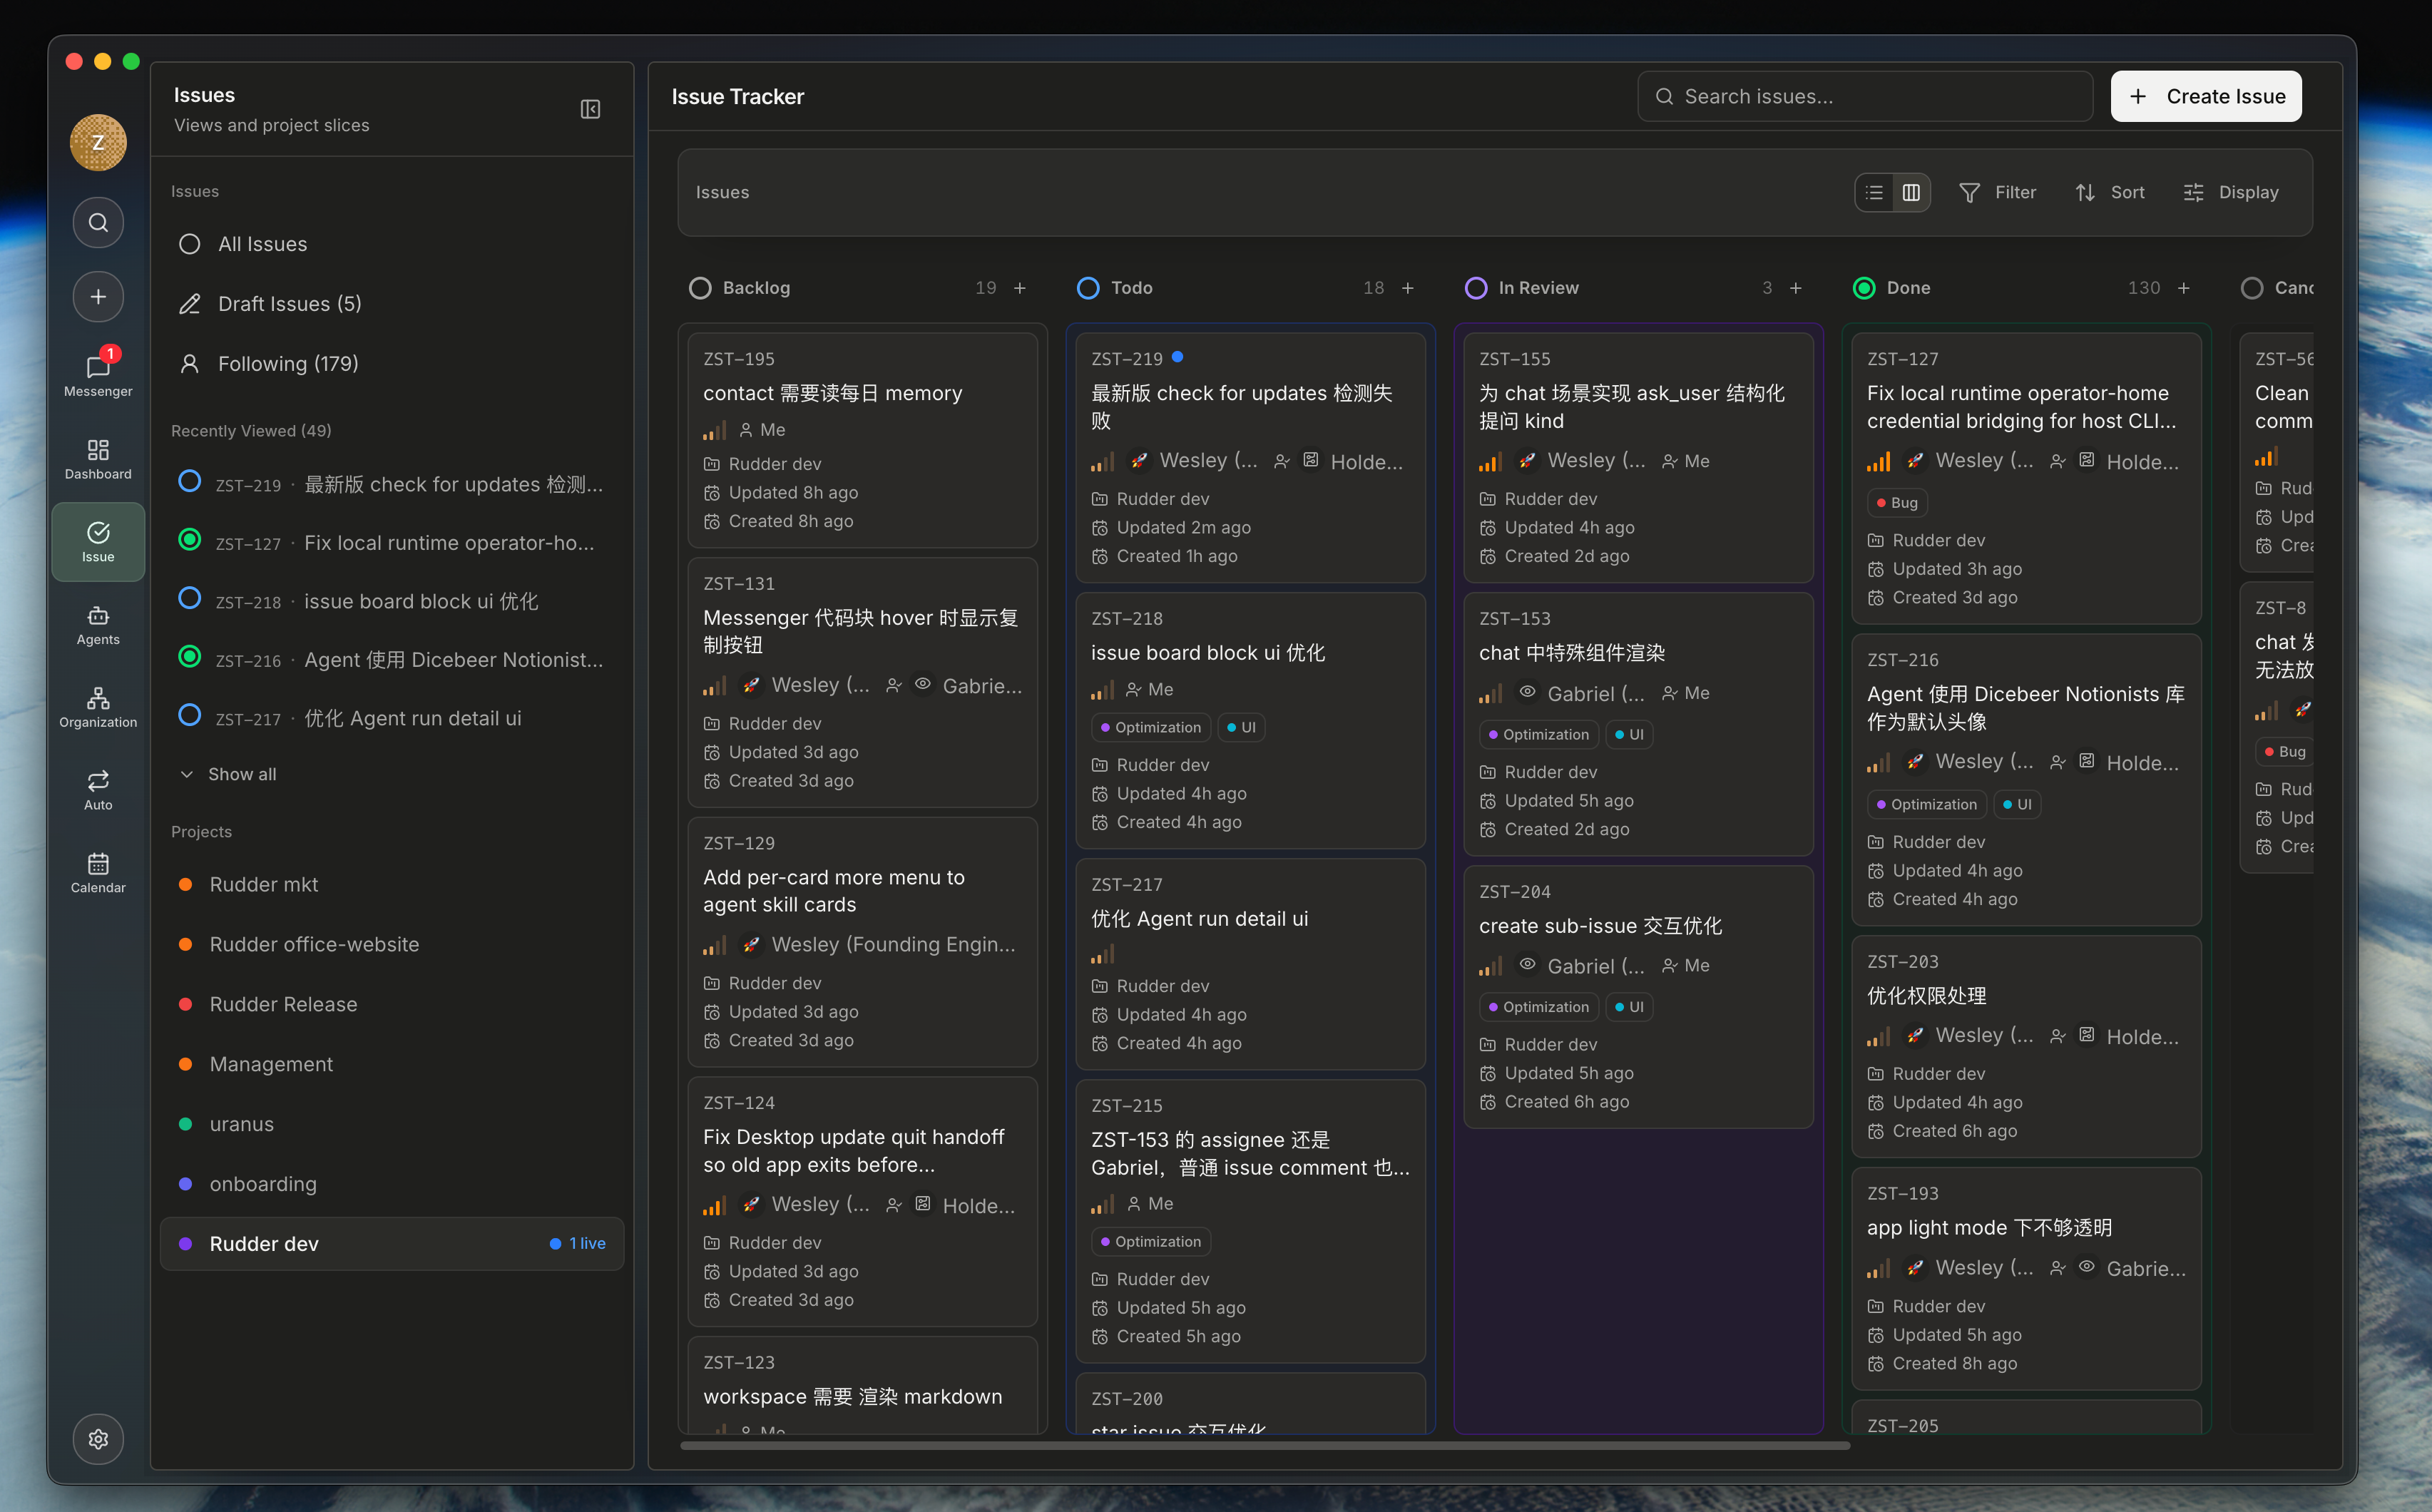Viewport: 2432px width, 1512px height.
Task: Open card ZST-193 app light mode
Action: tap(2026, 1278)
